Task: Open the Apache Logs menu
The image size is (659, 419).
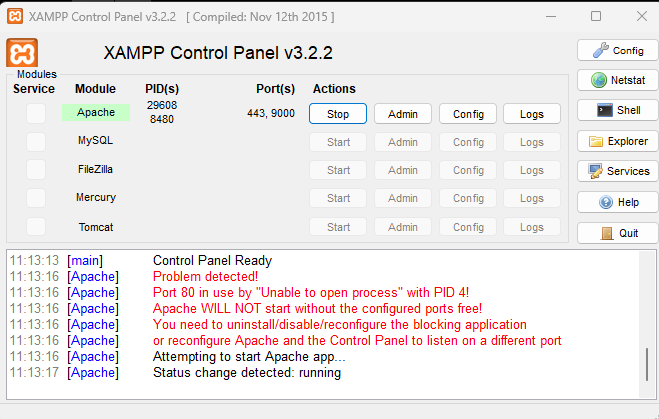Action: [532, 114]
